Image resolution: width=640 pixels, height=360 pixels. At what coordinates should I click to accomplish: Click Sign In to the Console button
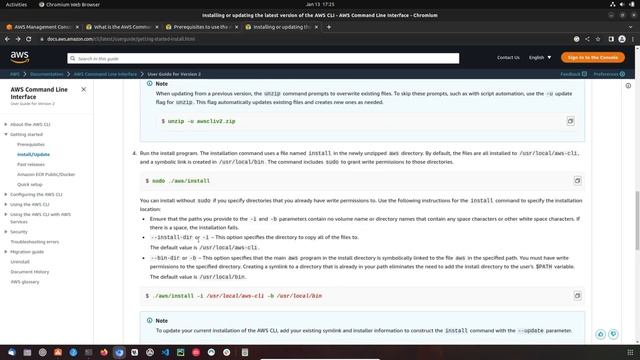click(x=593, y=58)
